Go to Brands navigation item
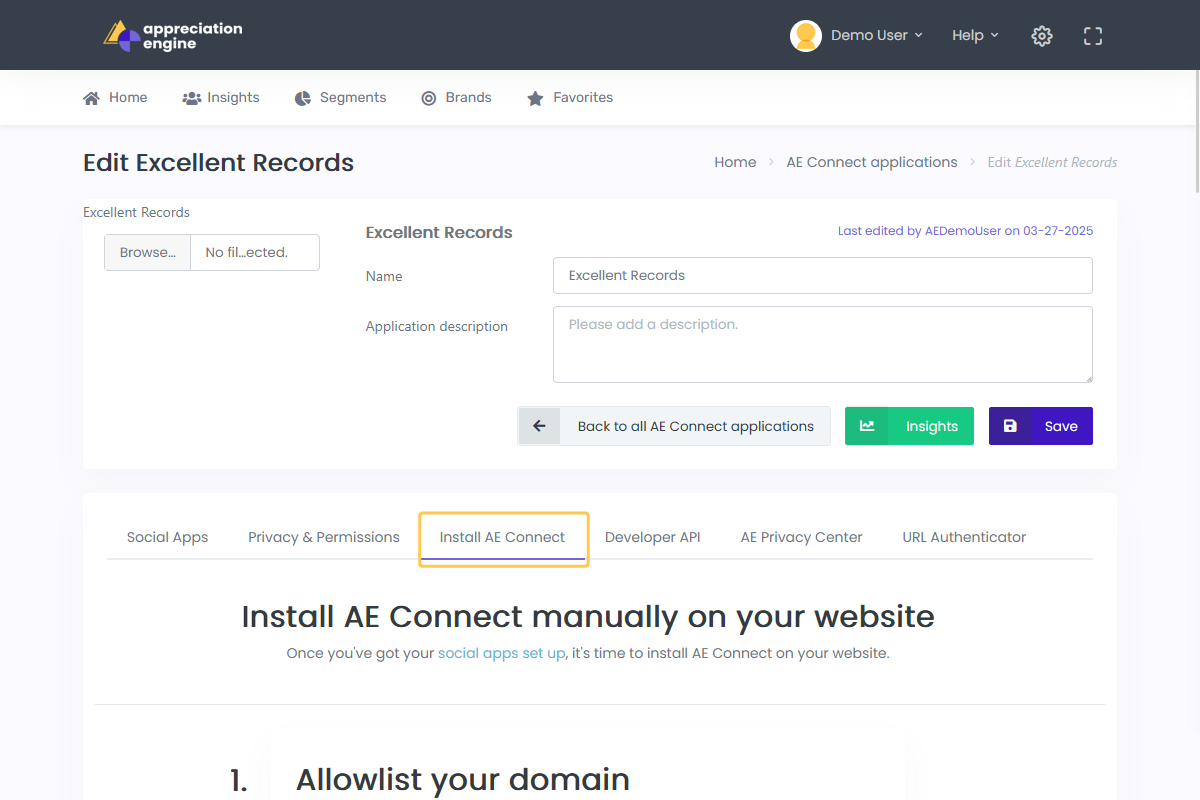 pyautogui.click(x=456, y=97)
